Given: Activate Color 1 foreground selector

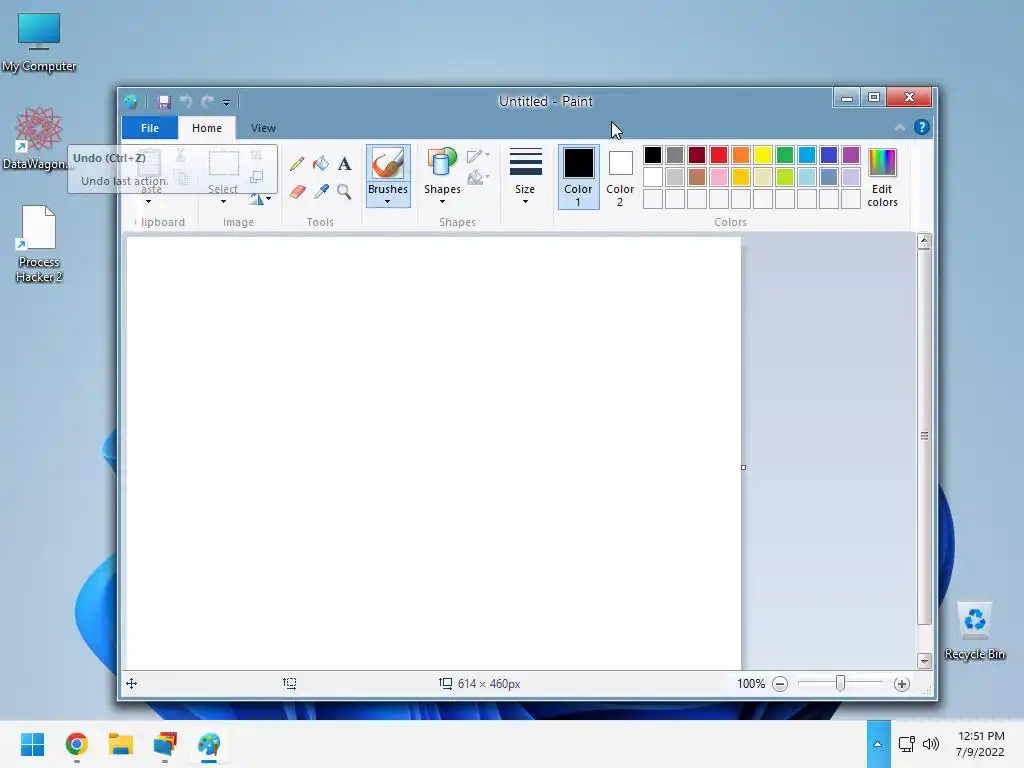Looking at the screenshot, I should pos(579,177).
